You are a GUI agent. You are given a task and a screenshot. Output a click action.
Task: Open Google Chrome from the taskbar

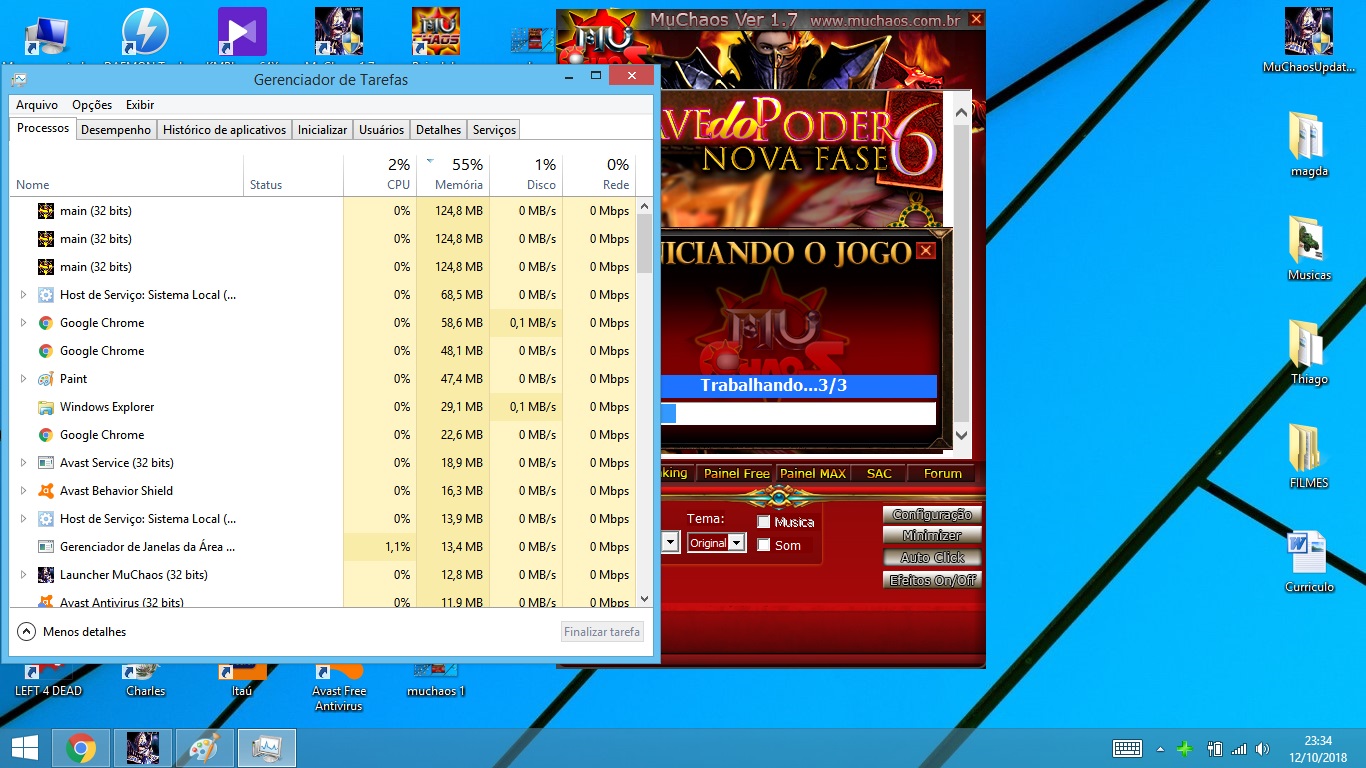click(81, 748)
